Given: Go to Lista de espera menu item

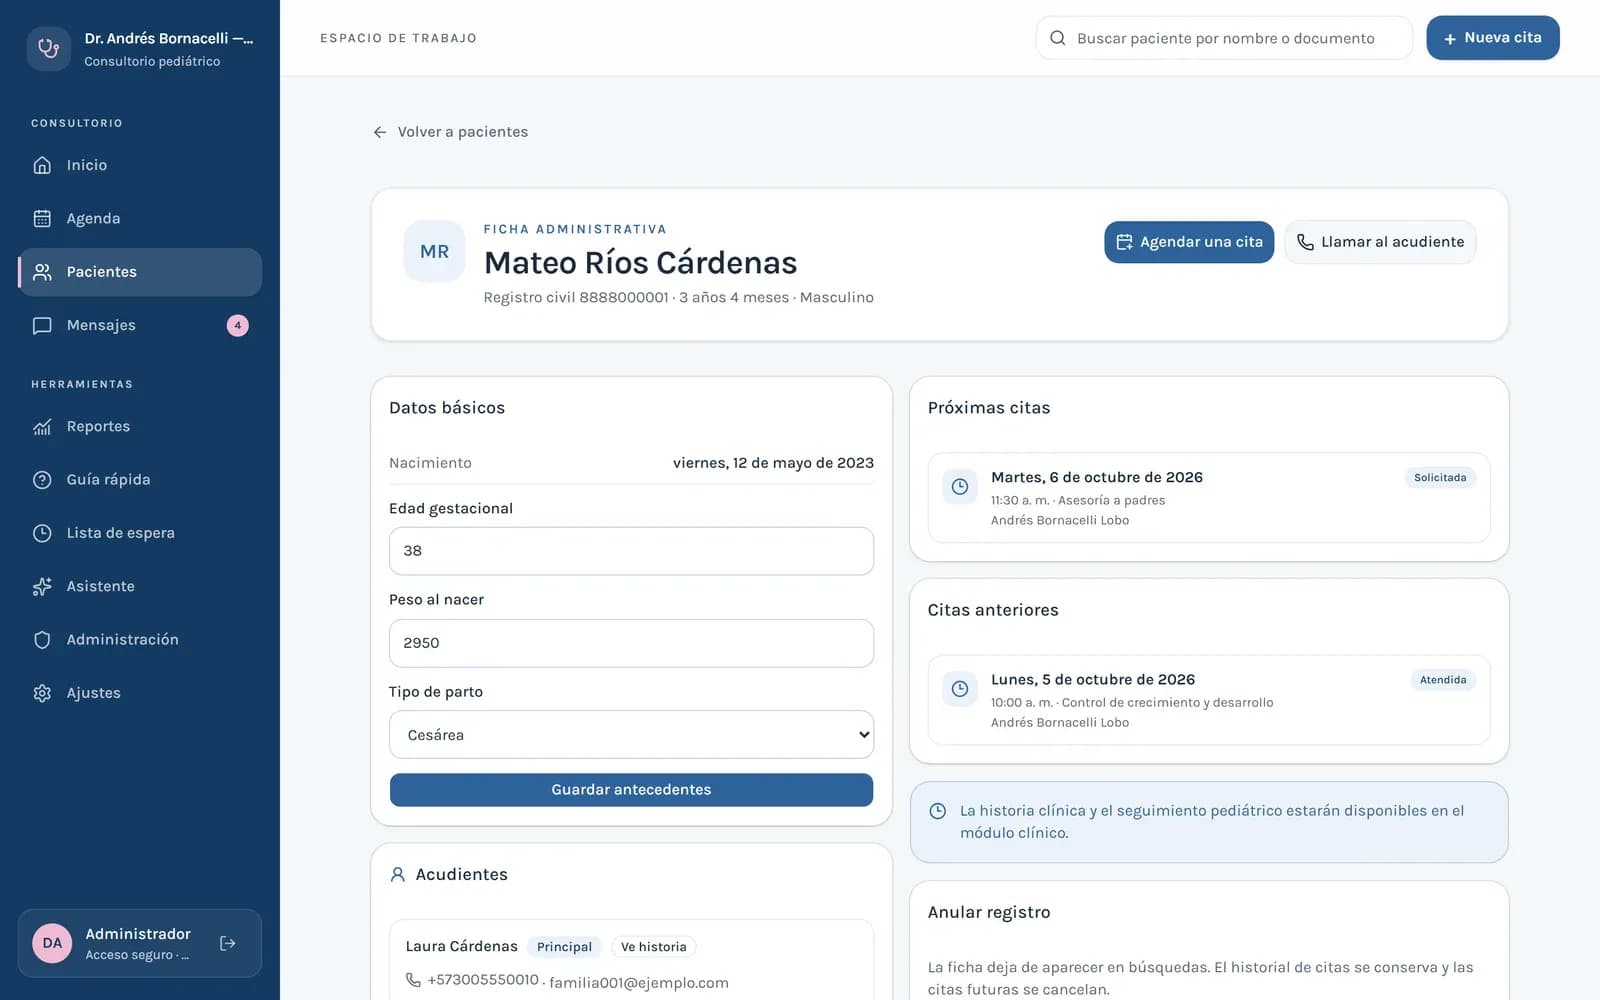Looking at the screenshot, I should (140, 533).
